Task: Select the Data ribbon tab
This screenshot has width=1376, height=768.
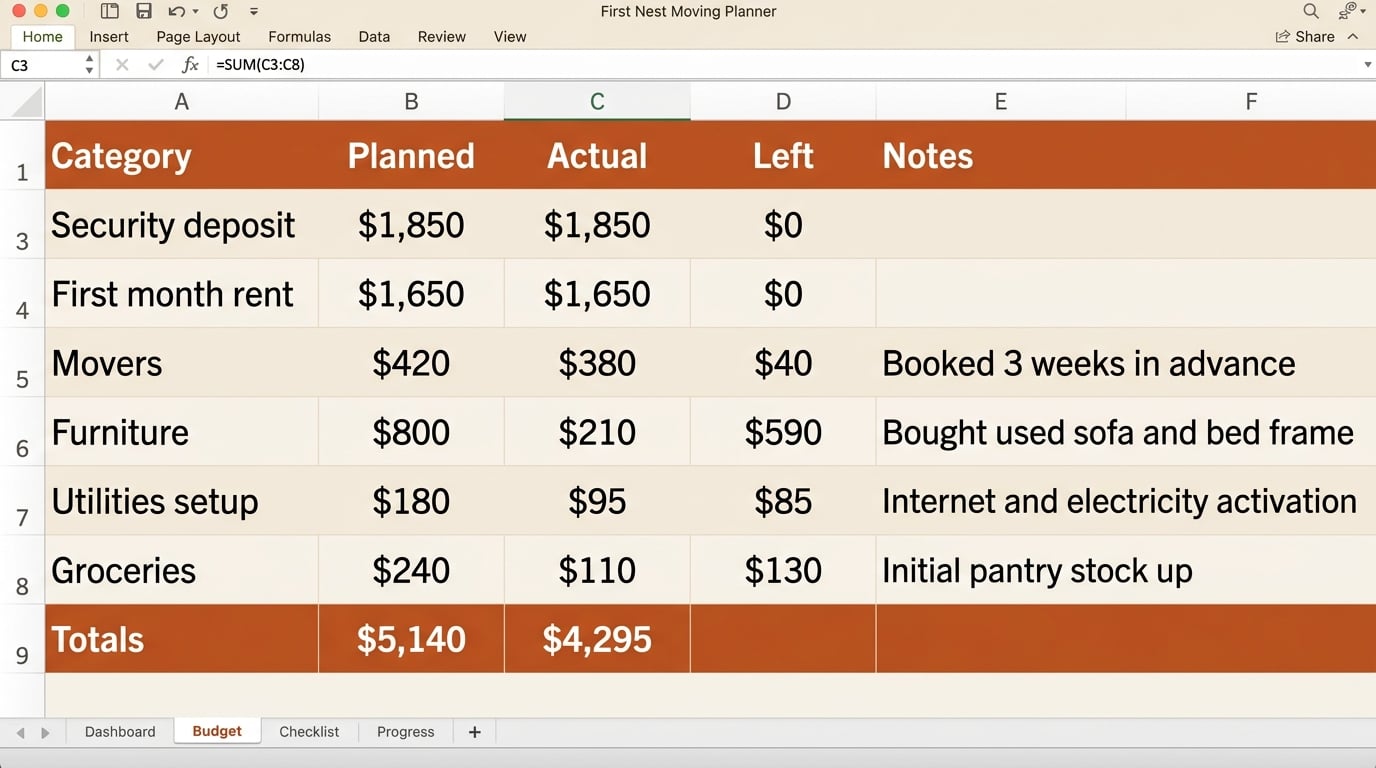Action: point(374,36)
